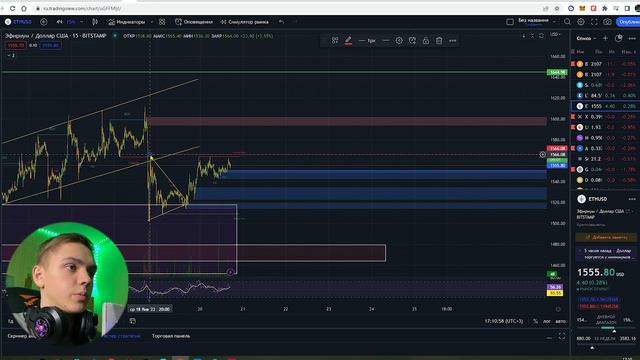Click the go-to-date calendar icon below chart
This screenshot has width=640, height=360.
tap(133, 321)
